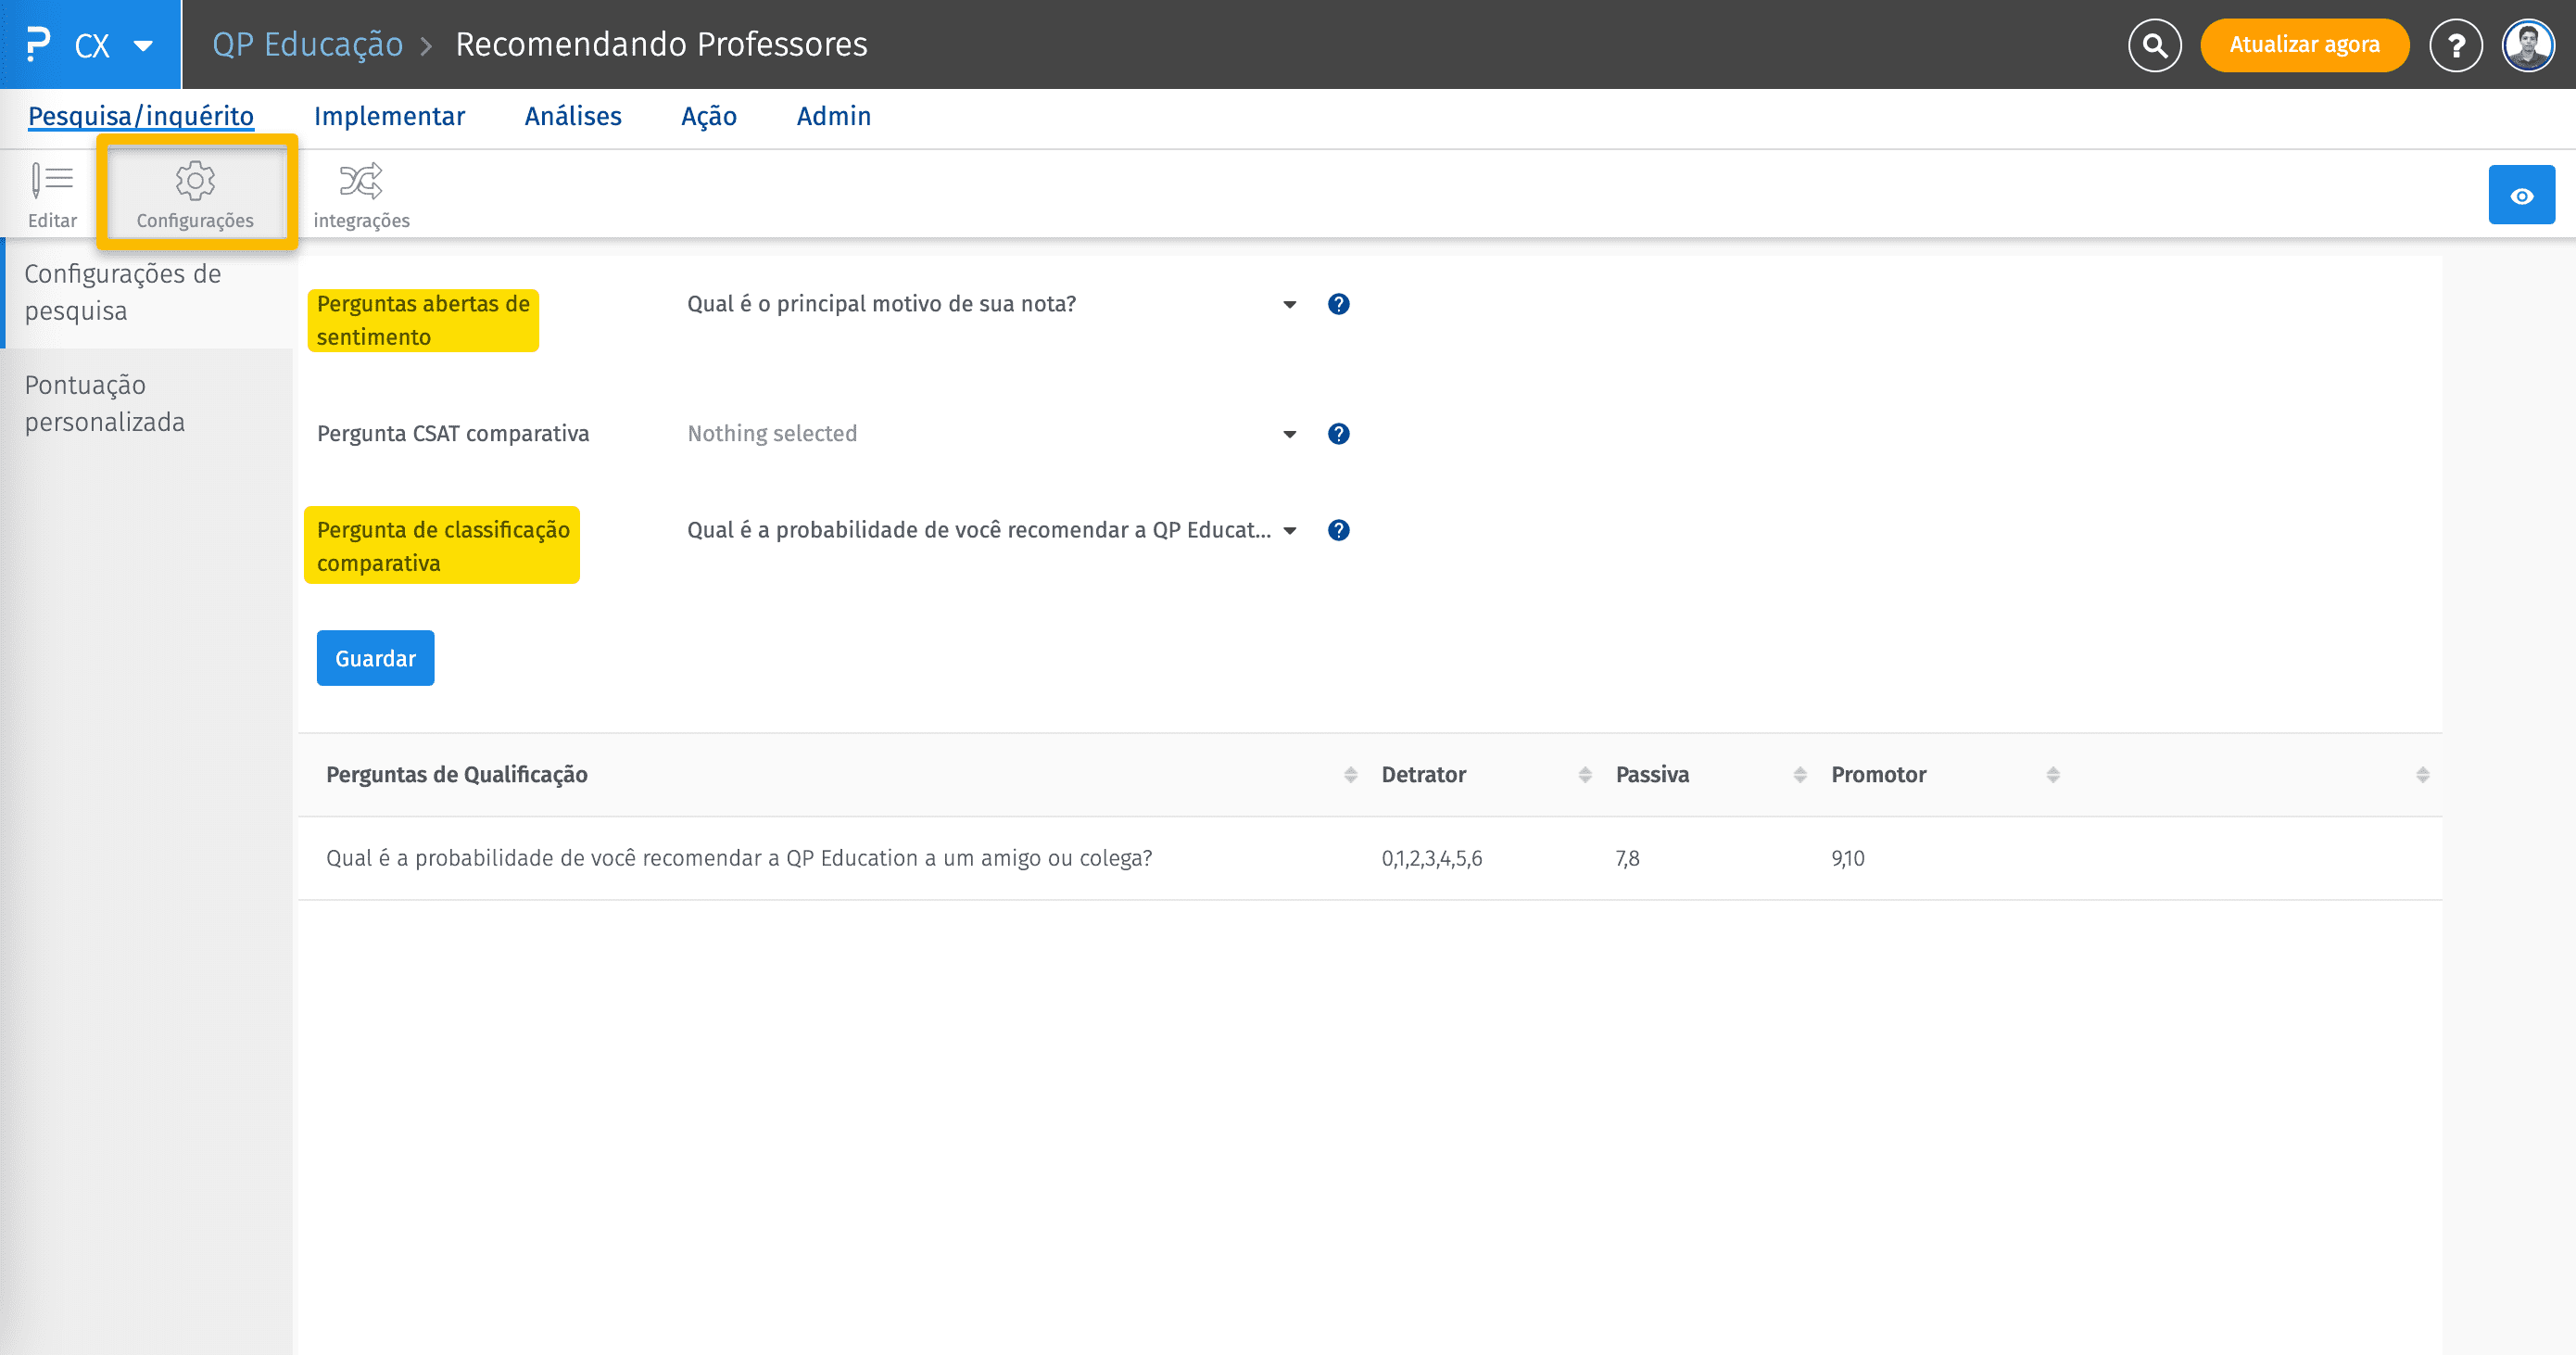
Task: Click the help icon beside Pergunta CSAT comparativa
Action: coord(1338,433)
